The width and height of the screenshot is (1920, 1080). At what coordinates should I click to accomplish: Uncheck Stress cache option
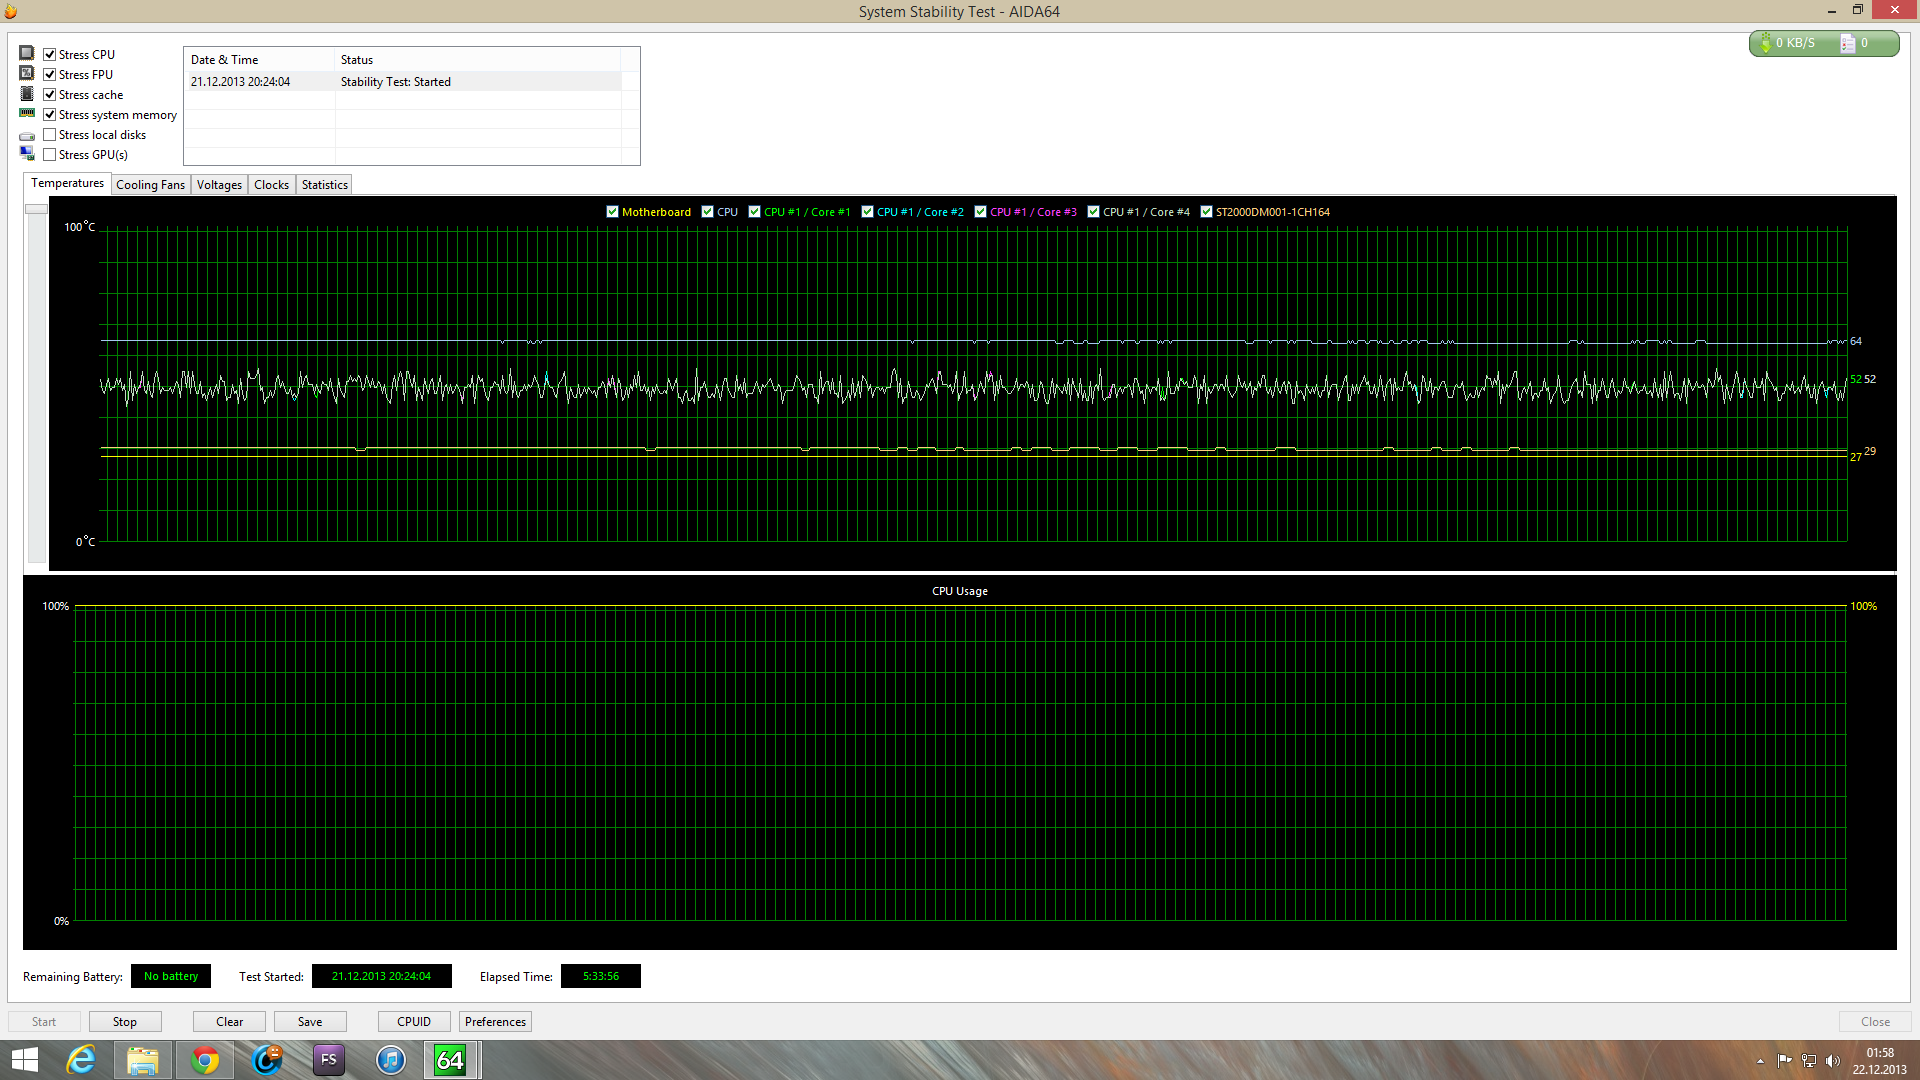click(x=50, y=95)
